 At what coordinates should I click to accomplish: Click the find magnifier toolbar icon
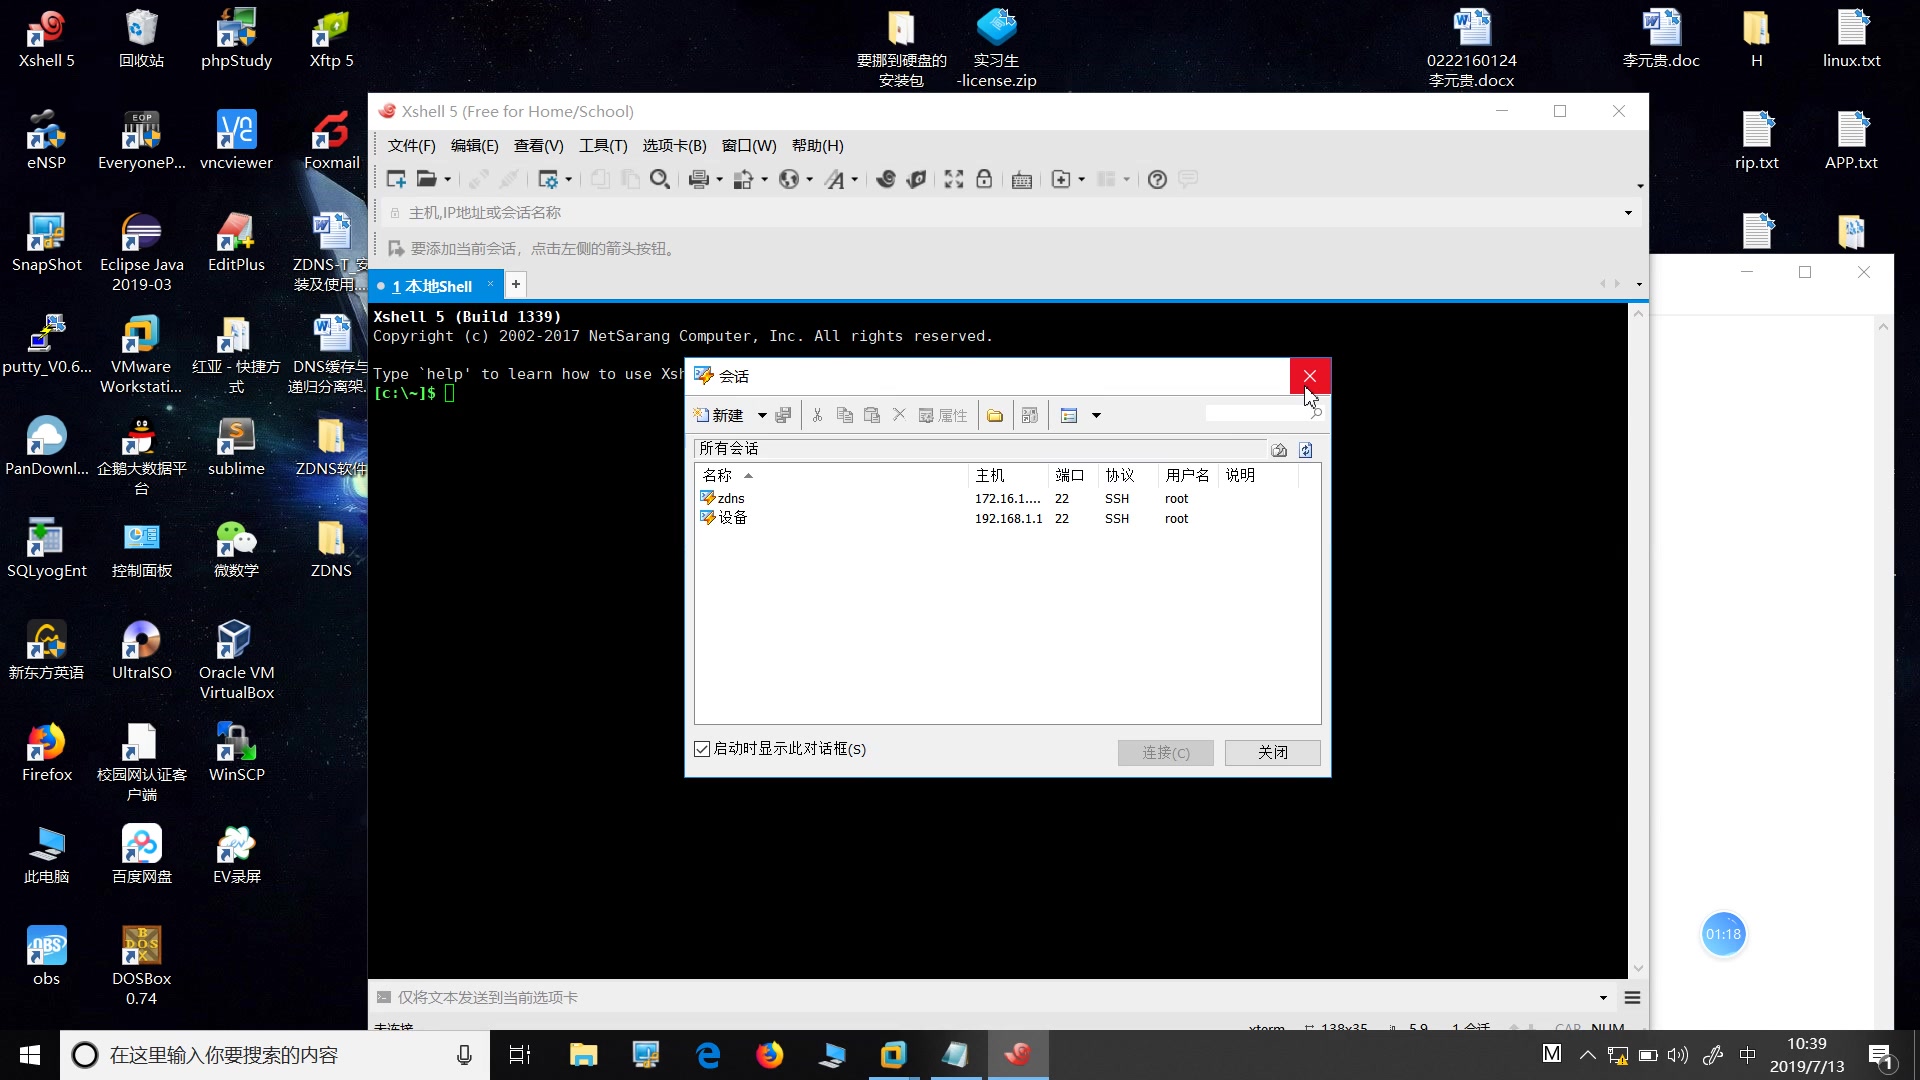659,179
